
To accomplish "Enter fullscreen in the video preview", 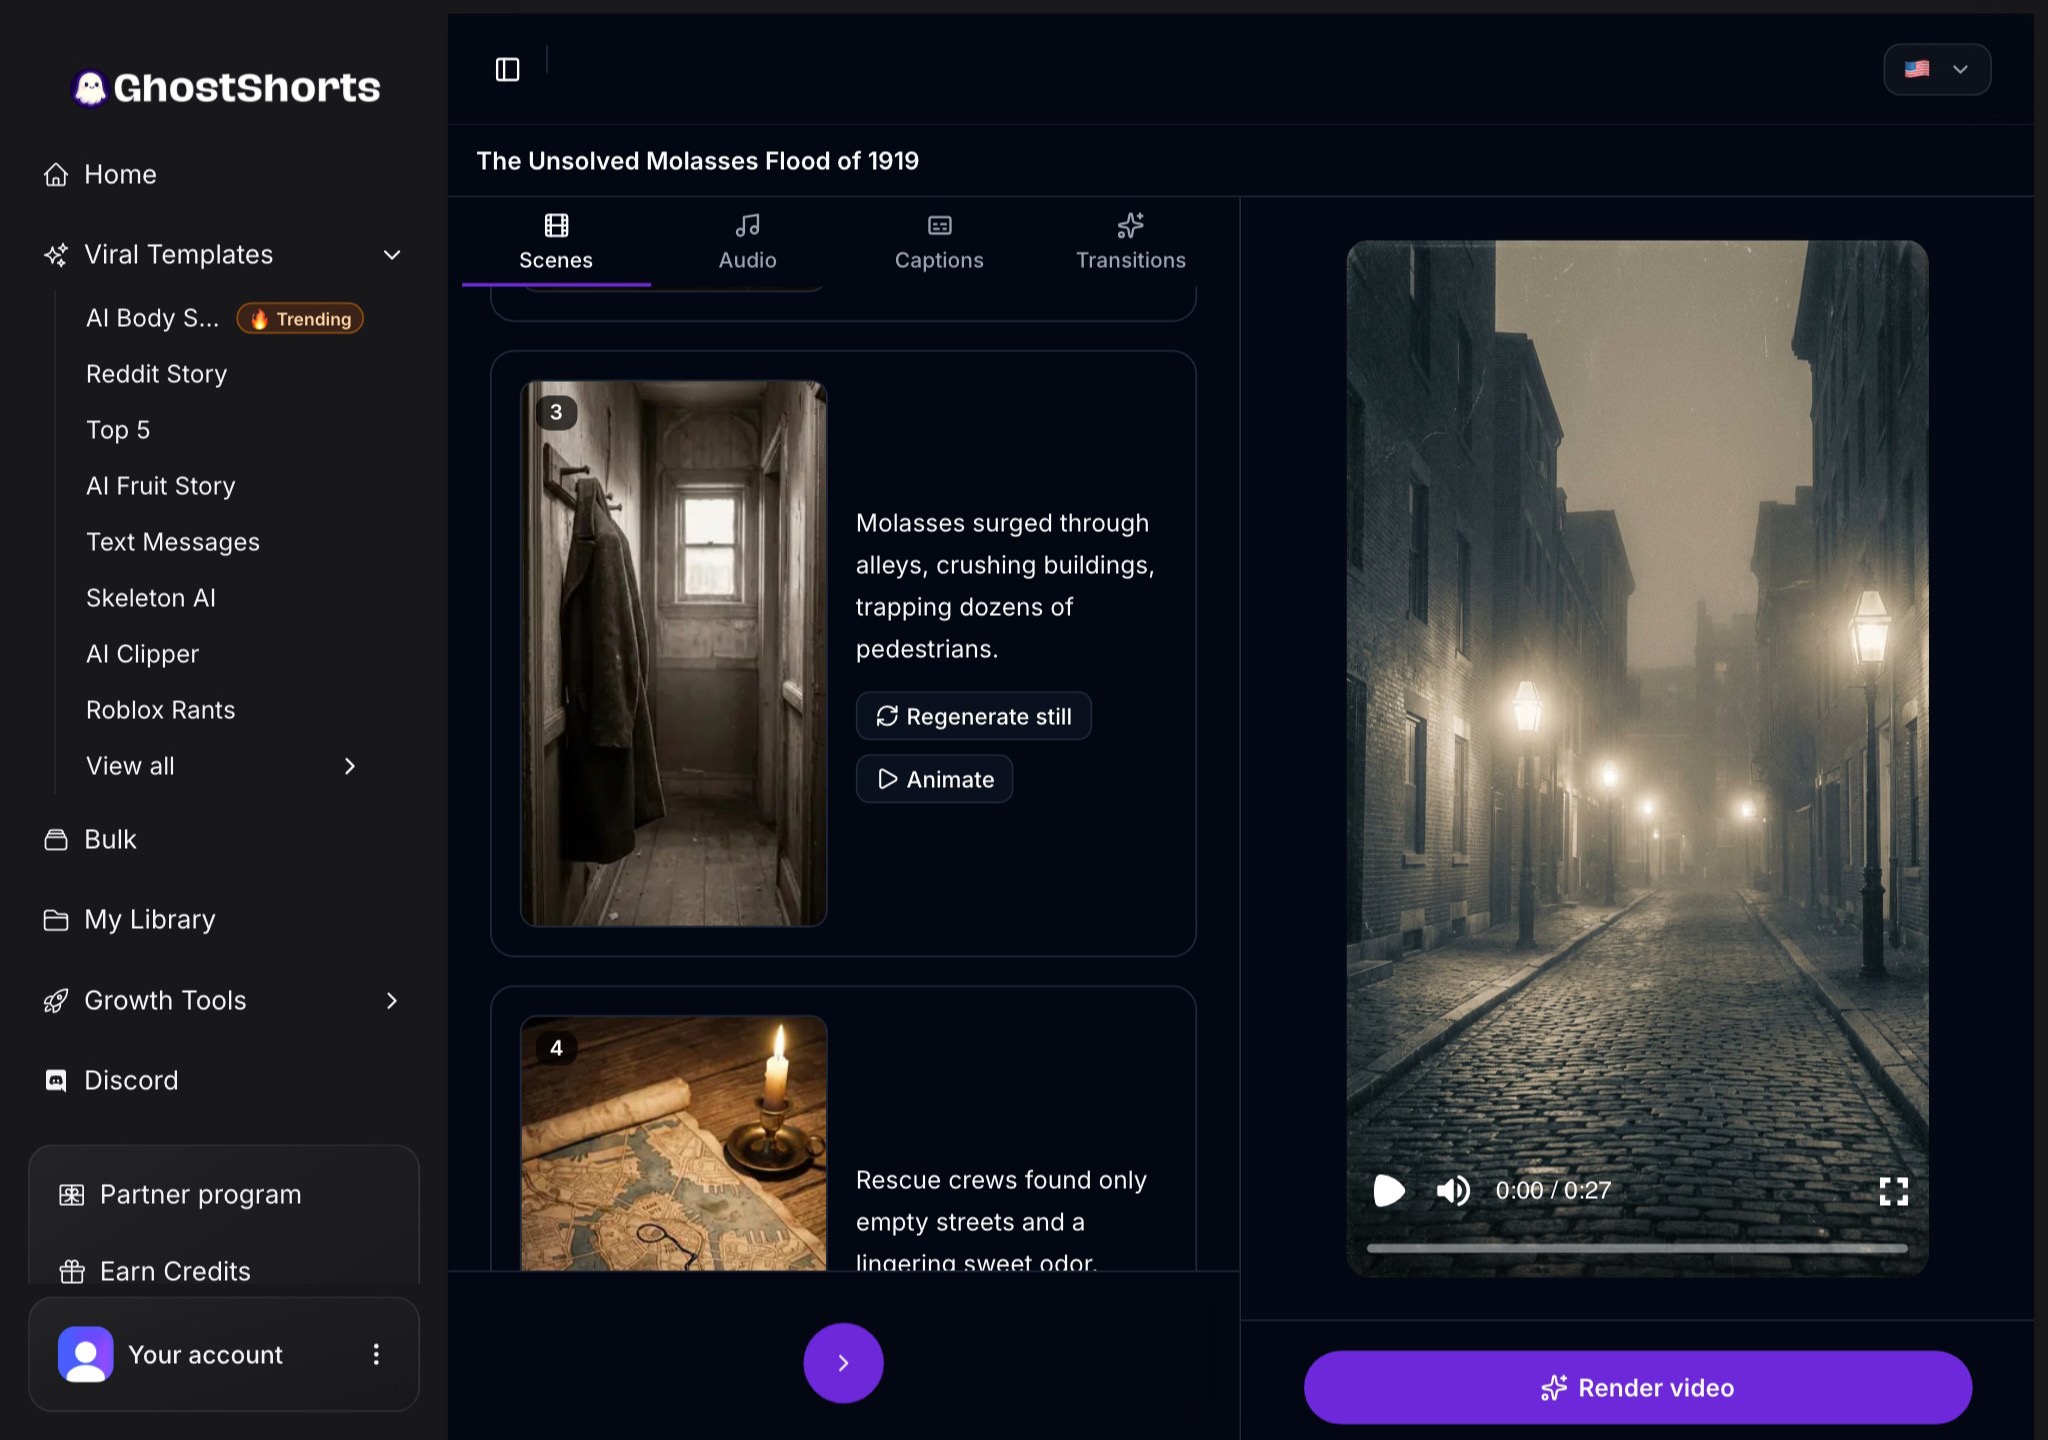I will (x=1893, y=1190).
